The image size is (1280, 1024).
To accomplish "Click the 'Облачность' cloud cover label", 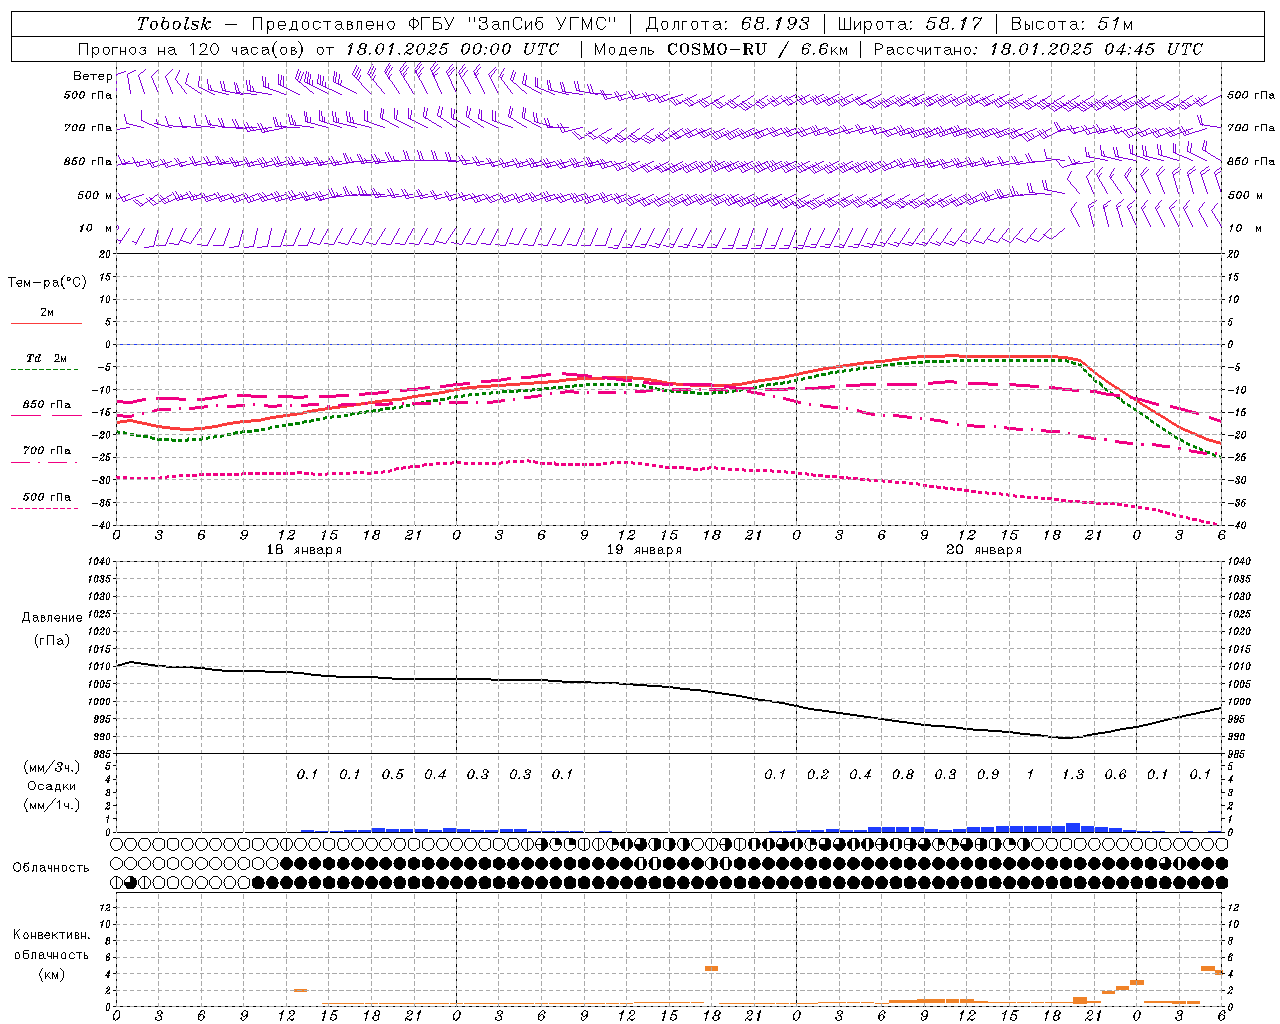I will (x=51, y=868).
